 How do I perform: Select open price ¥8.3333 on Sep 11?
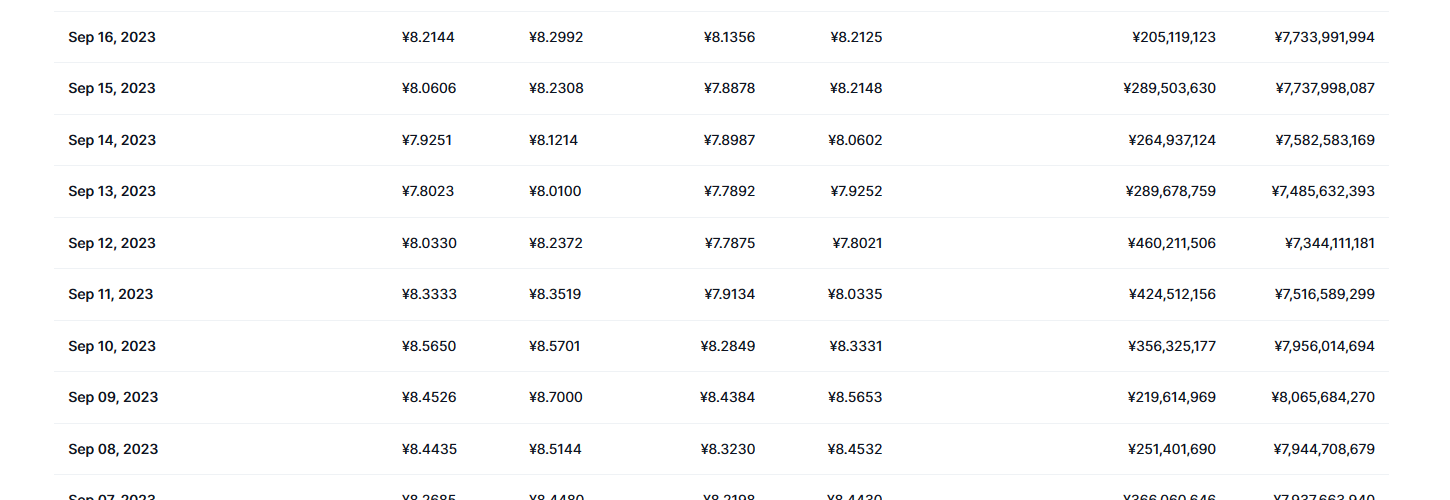coord(427,294)
